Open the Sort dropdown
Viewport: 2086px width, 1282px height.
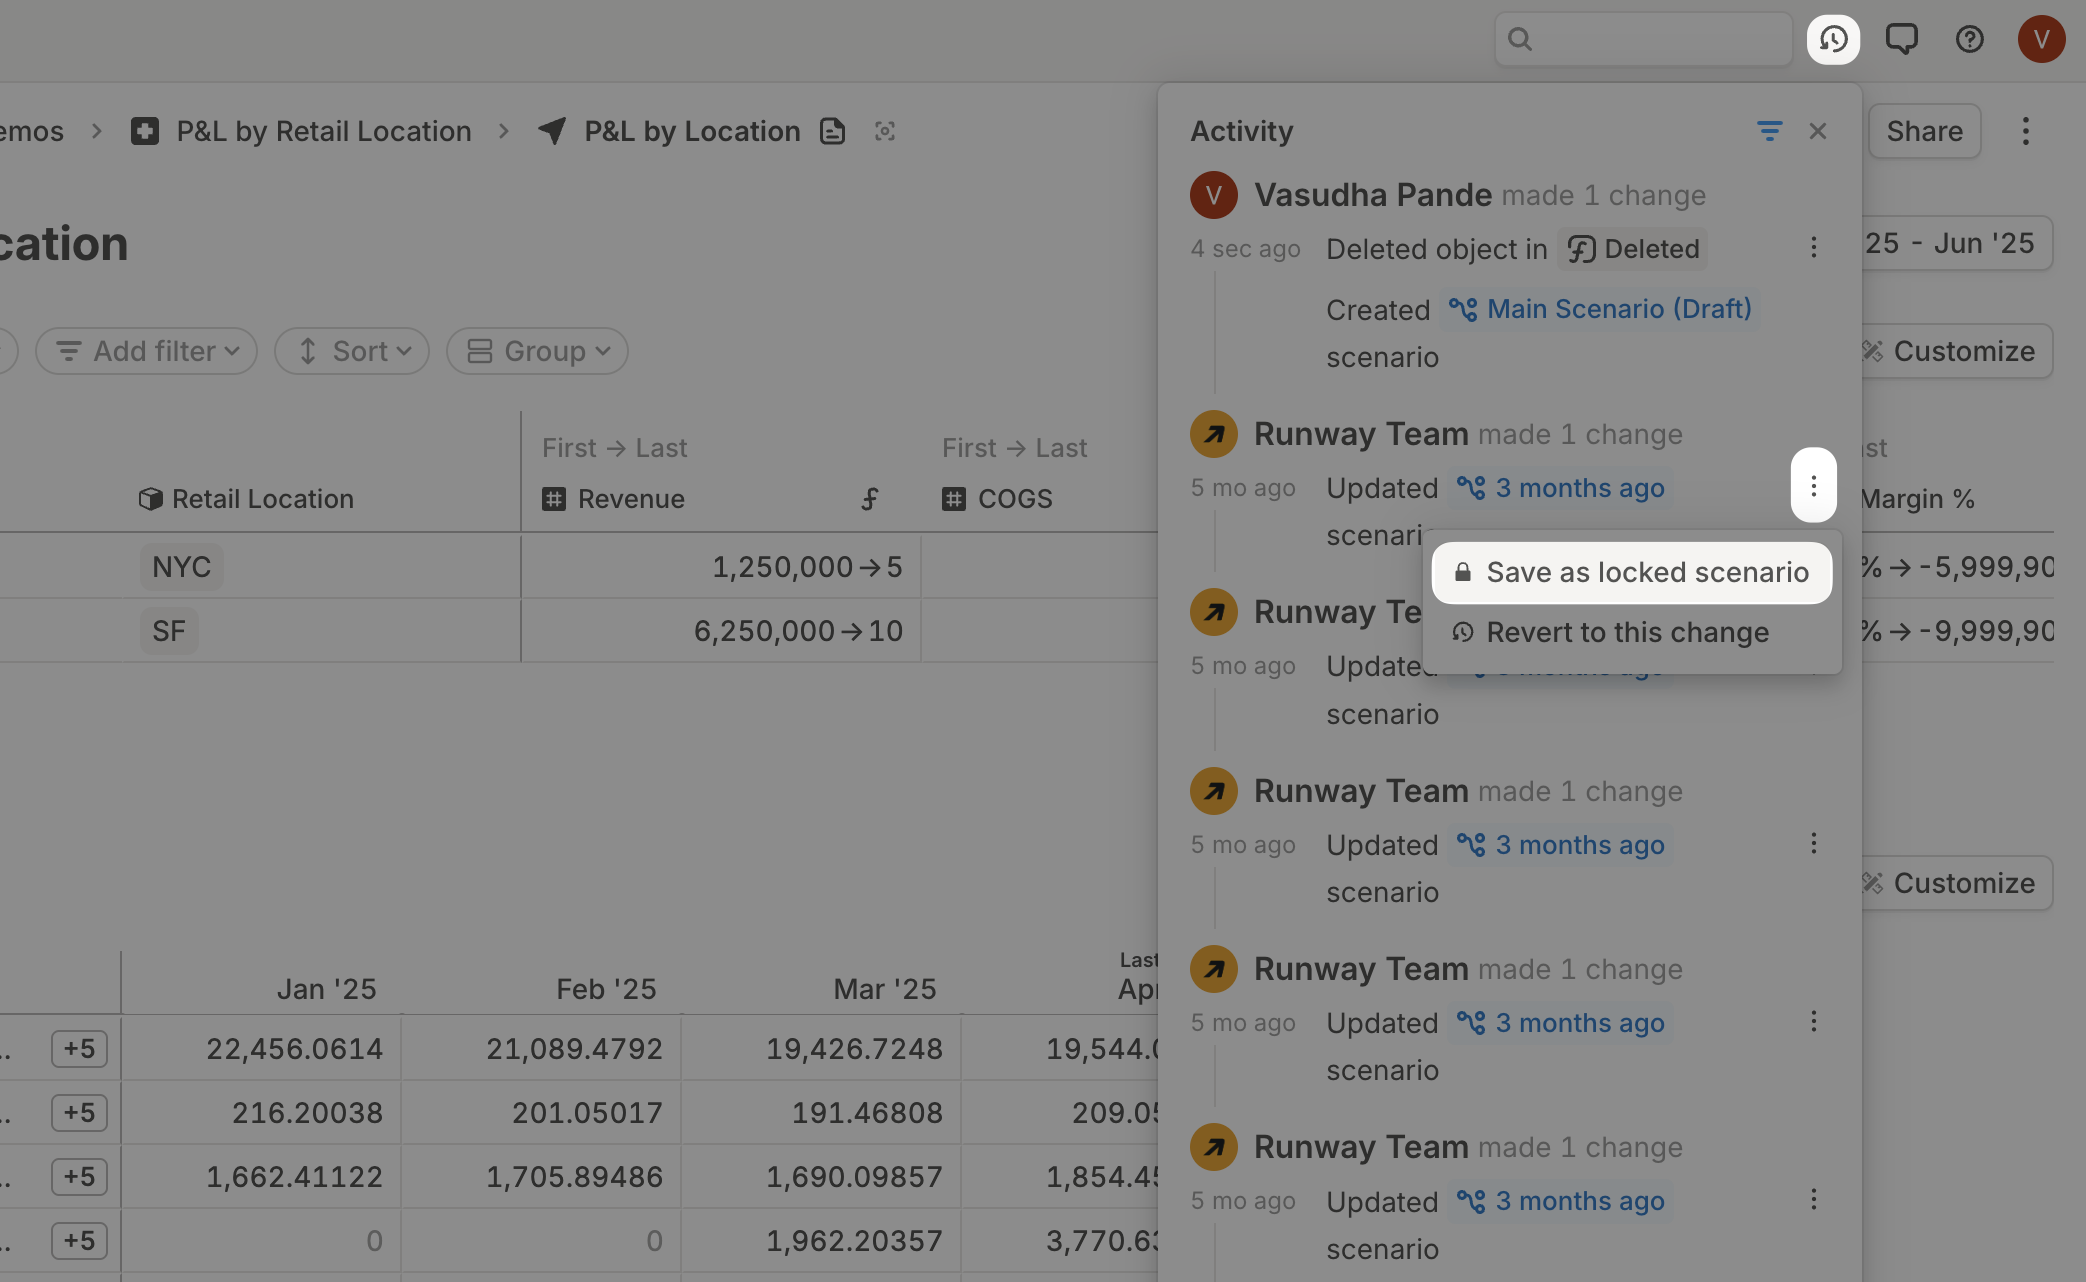pos(352,351)
